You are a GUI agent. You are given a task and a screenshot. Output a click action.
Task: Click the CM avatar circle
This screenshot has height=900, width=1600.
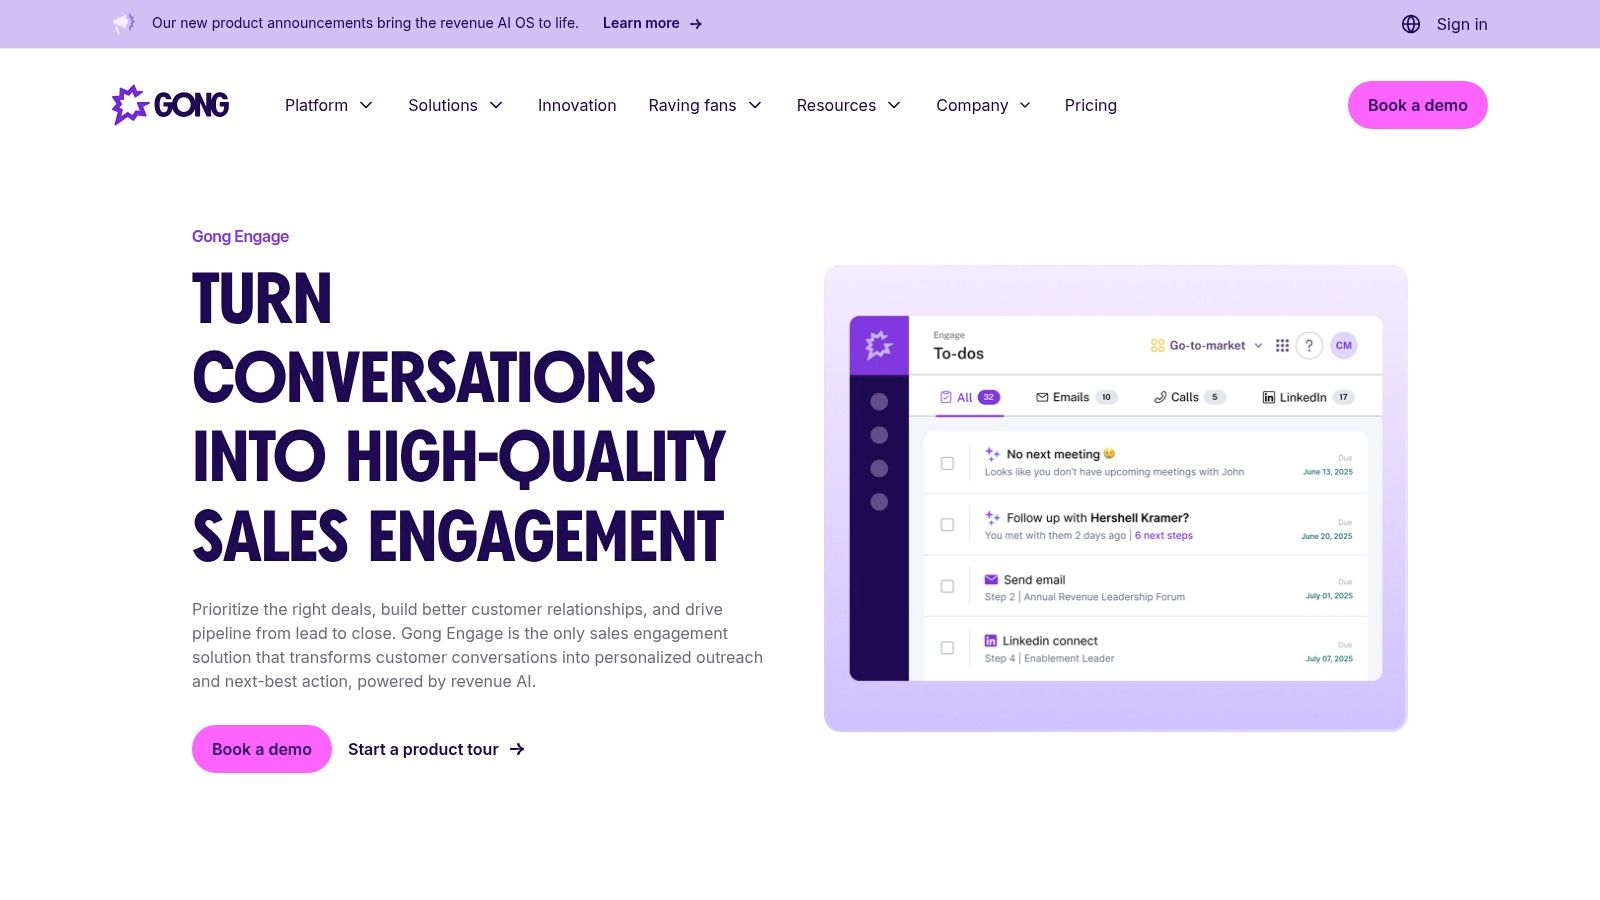[1343, 345]
